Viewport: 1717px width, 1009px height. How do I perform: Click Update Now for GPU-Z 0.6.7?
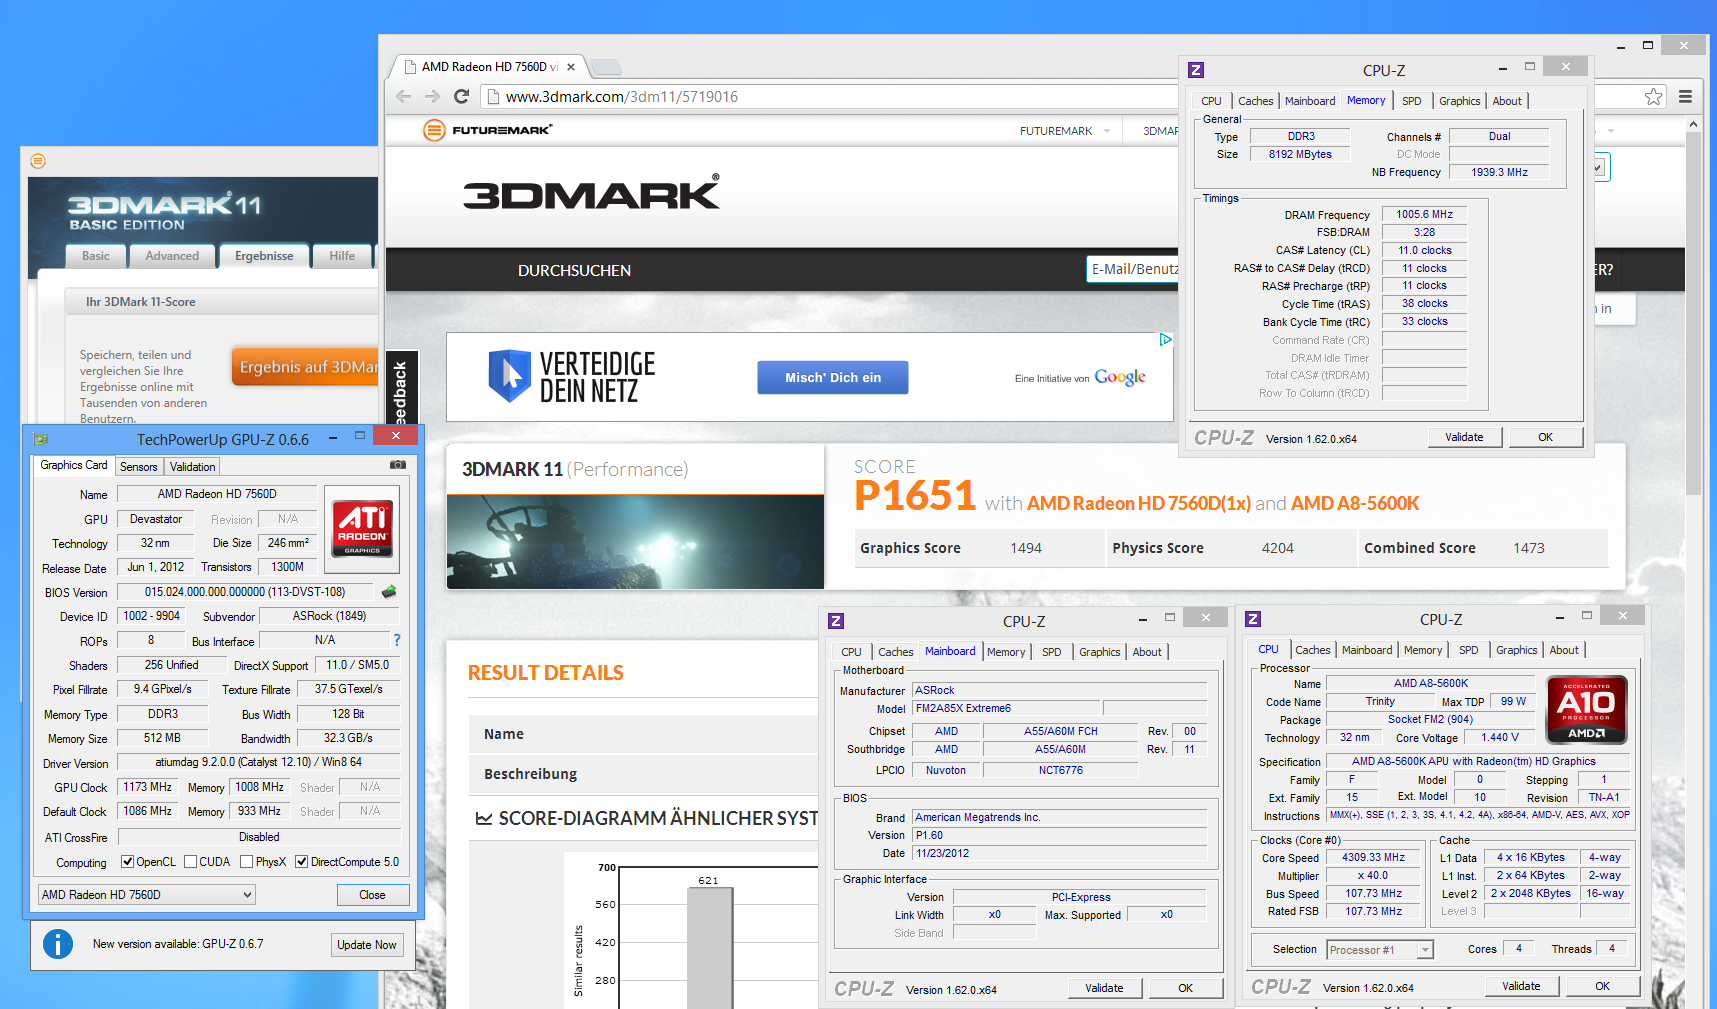coord(367,945)
